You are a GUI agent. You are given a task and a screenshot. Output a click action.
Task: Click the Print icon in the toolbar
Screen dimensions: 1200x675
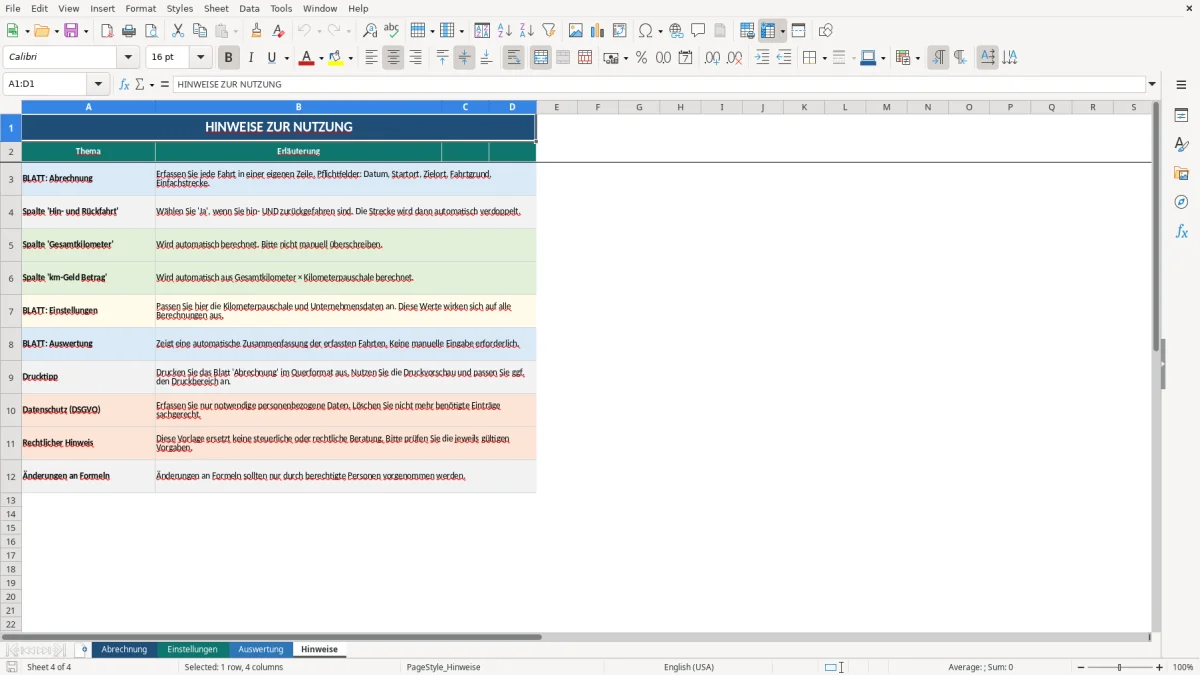[x=129, y=31]
